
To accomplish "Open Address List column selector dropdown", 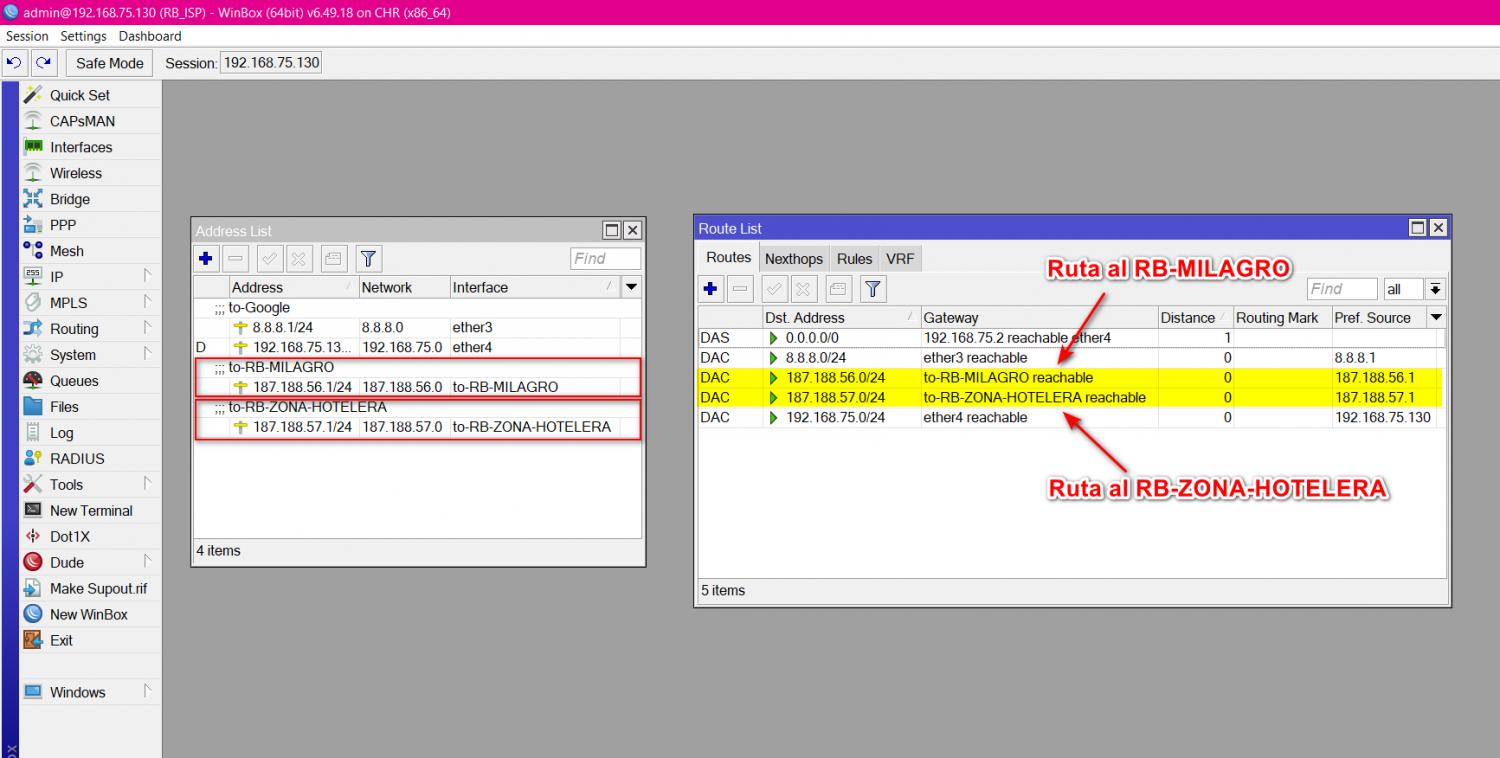I will tap(631, 287).
